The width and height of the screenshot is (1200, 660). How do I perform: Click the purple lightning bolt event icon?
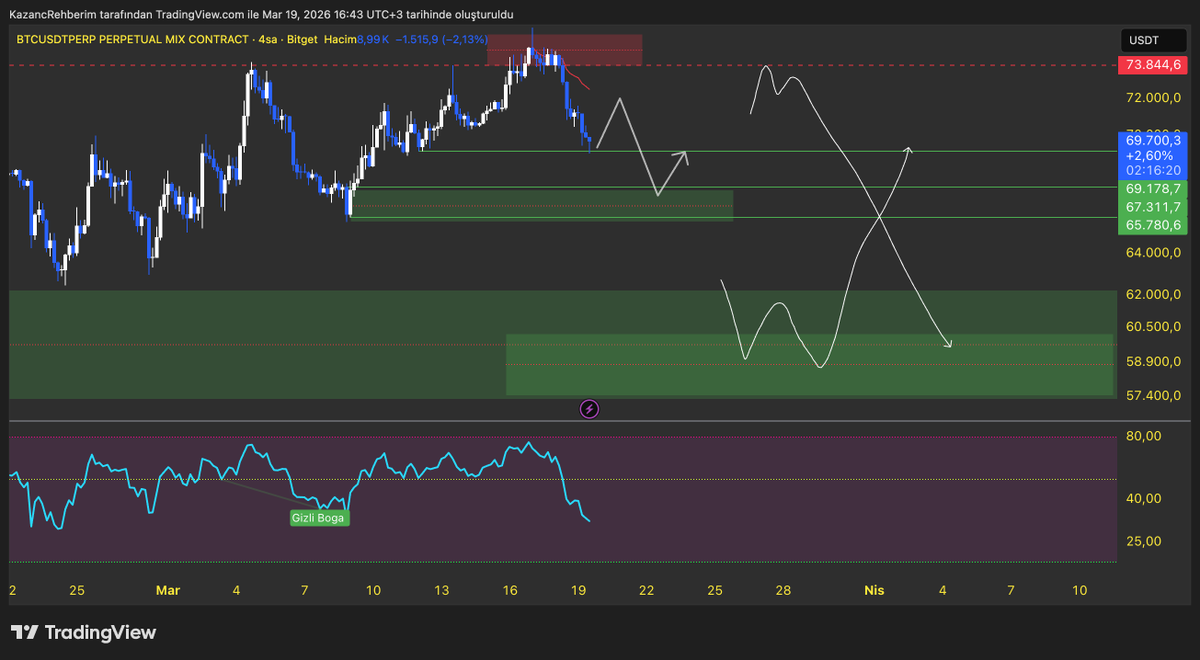point(590,408)
